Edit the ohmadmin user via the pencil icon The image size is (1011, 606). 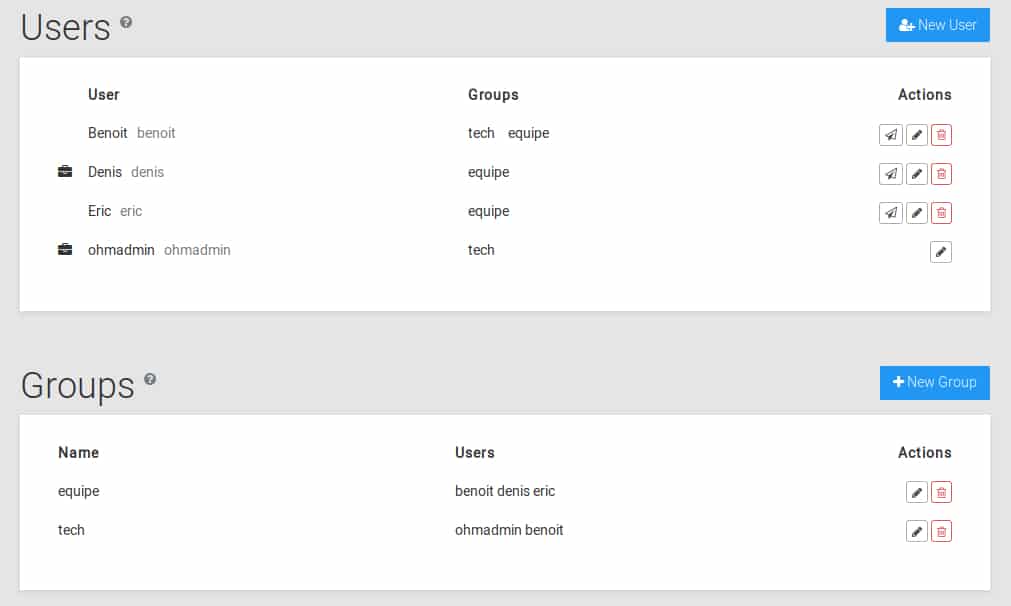[941, 252]
